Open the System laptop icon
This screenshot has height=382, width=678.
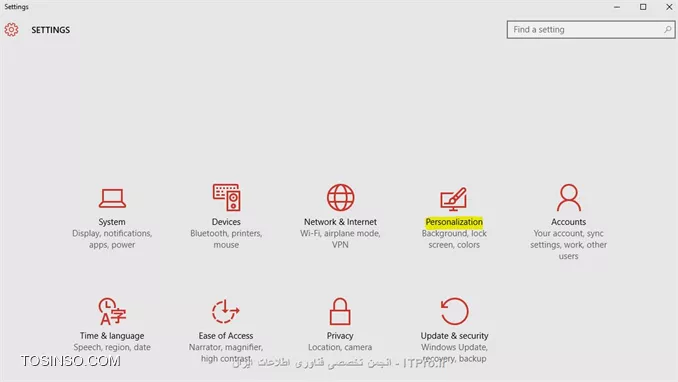112,198
